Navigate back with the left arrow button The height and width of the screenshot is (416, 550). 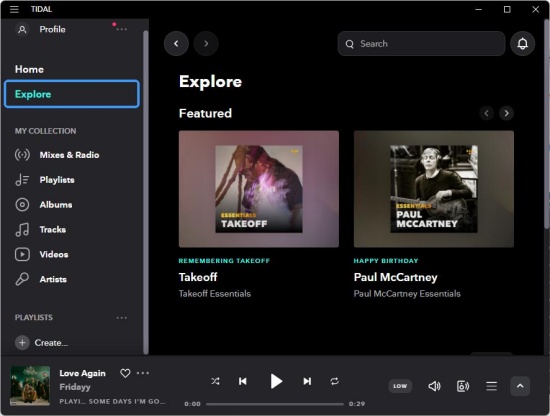pyautogui.click(x=176, y=43)
